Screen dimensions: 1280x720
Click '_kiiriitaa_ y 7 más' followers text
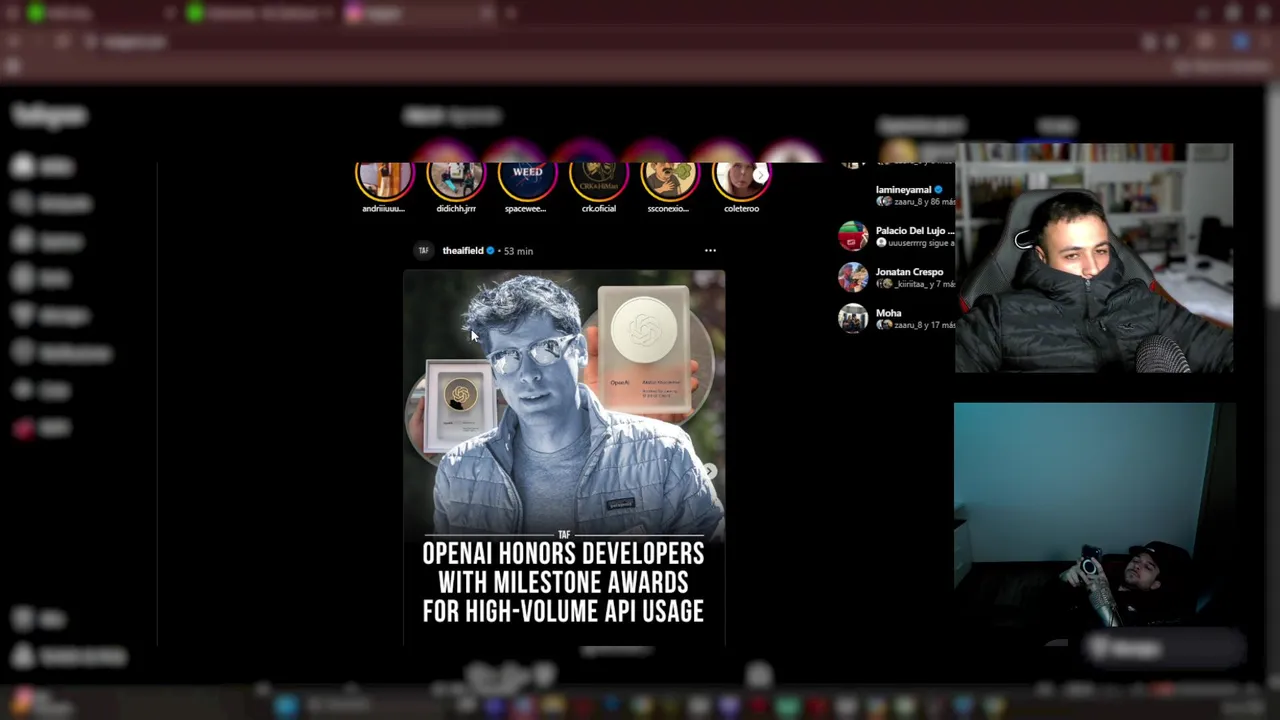[x=924, y=284]
